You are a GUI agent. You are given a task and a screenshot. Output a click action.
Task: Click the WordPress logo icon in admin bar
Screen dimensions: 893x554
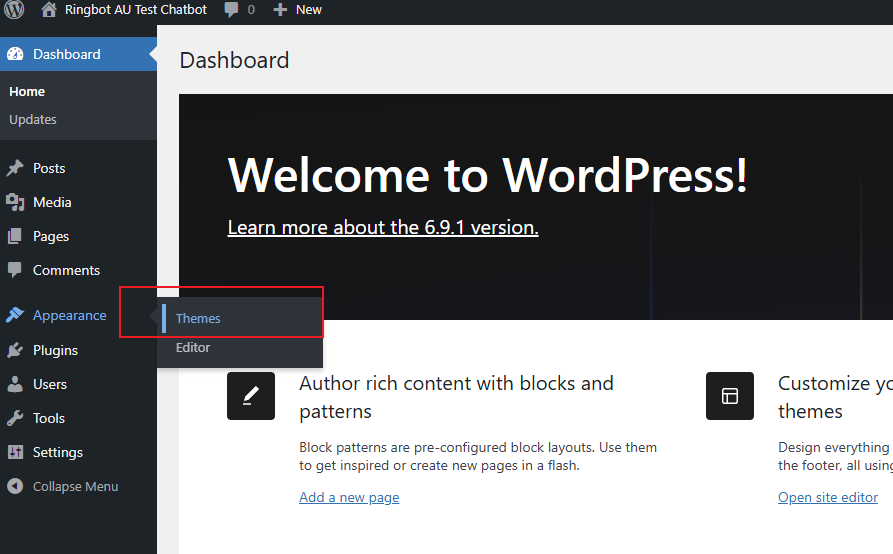tap(15, 9)
